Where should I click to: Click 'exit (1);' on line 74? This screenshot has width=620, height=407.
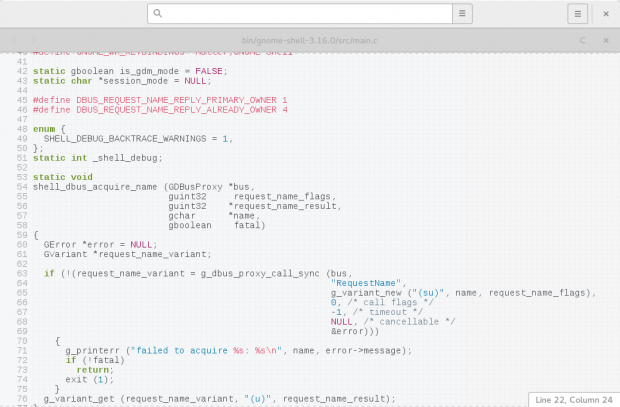90,379
